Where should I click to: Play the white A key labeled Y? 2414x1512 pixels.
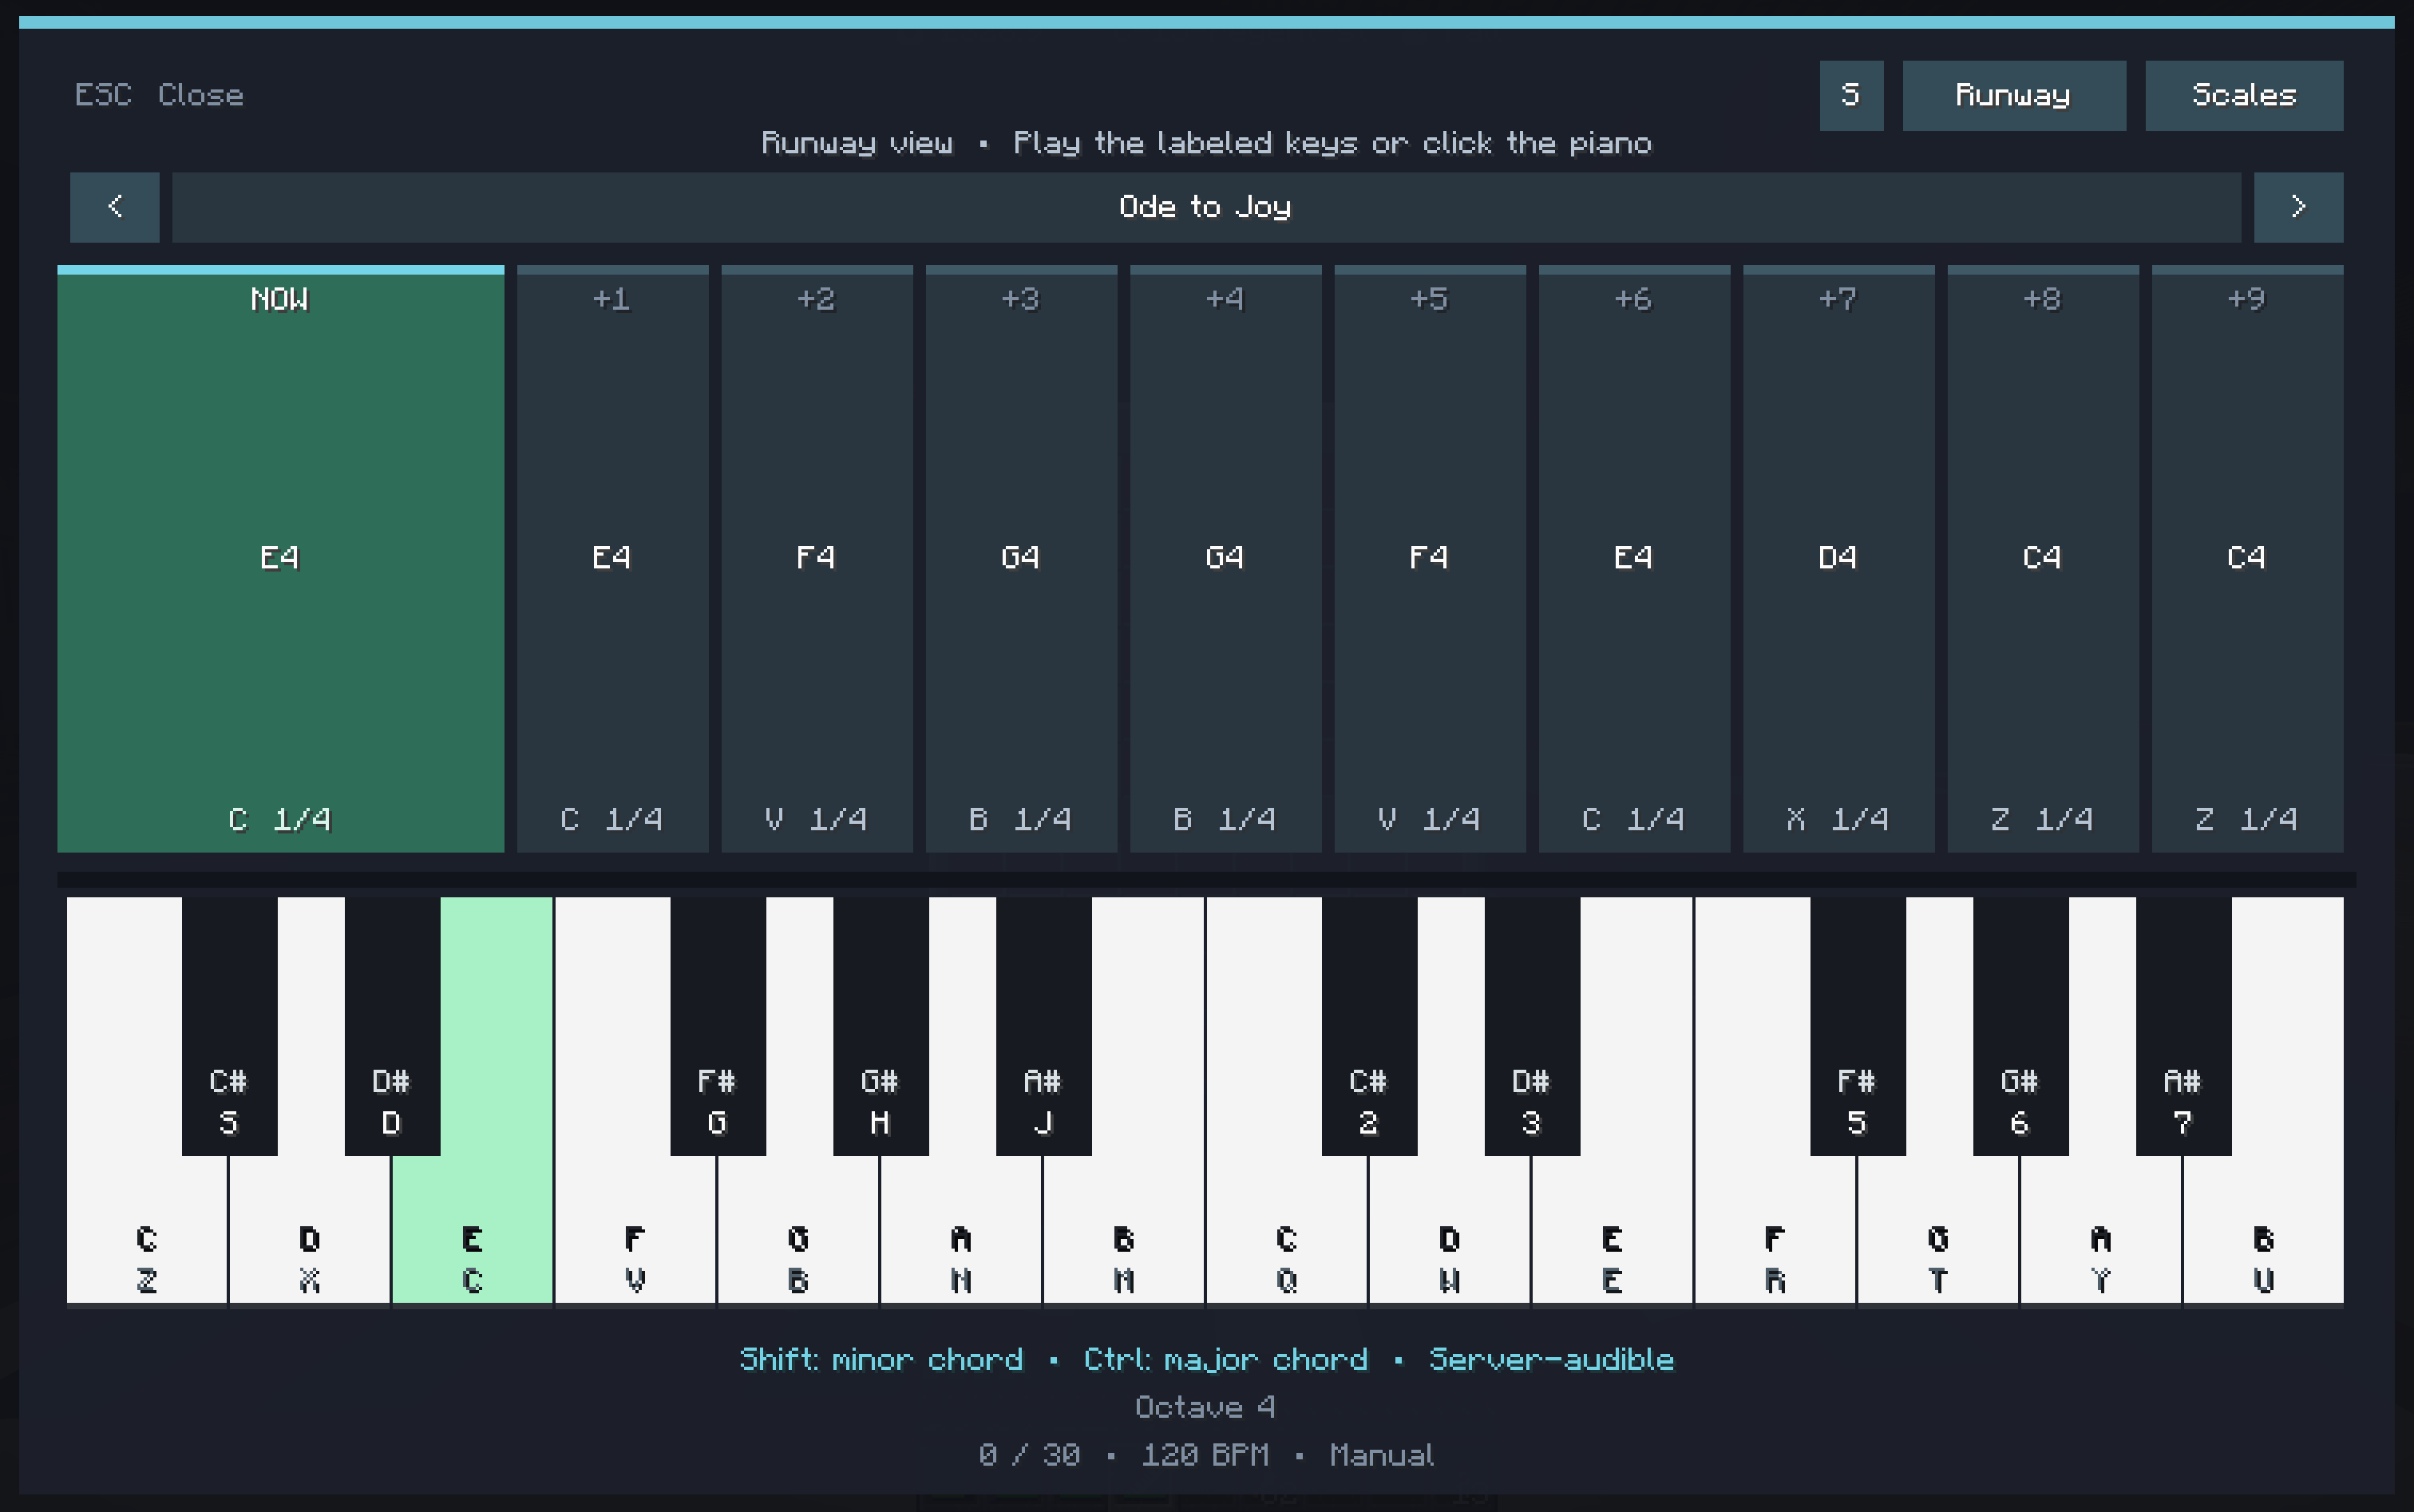[2101, 1230]
